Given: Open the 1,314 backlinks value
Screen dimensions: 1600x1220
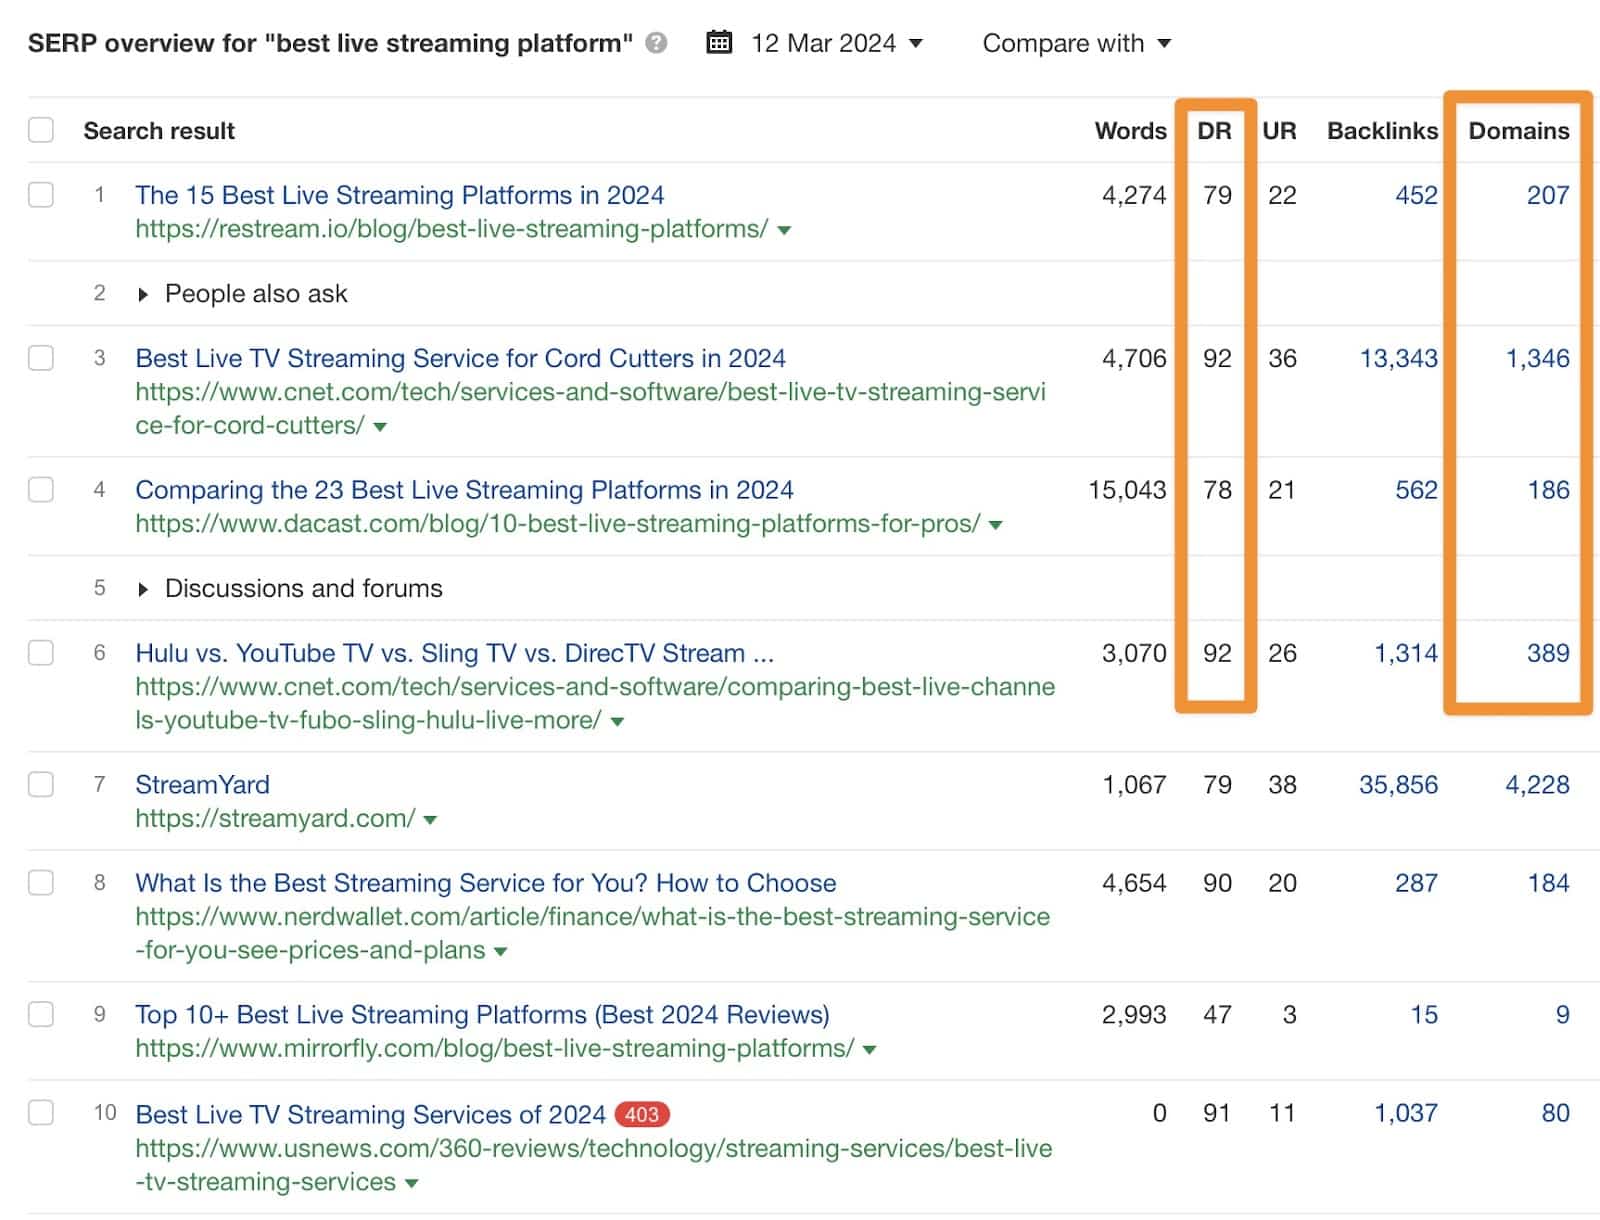Looking at the screenshot, I should (x=1405, y=653).
